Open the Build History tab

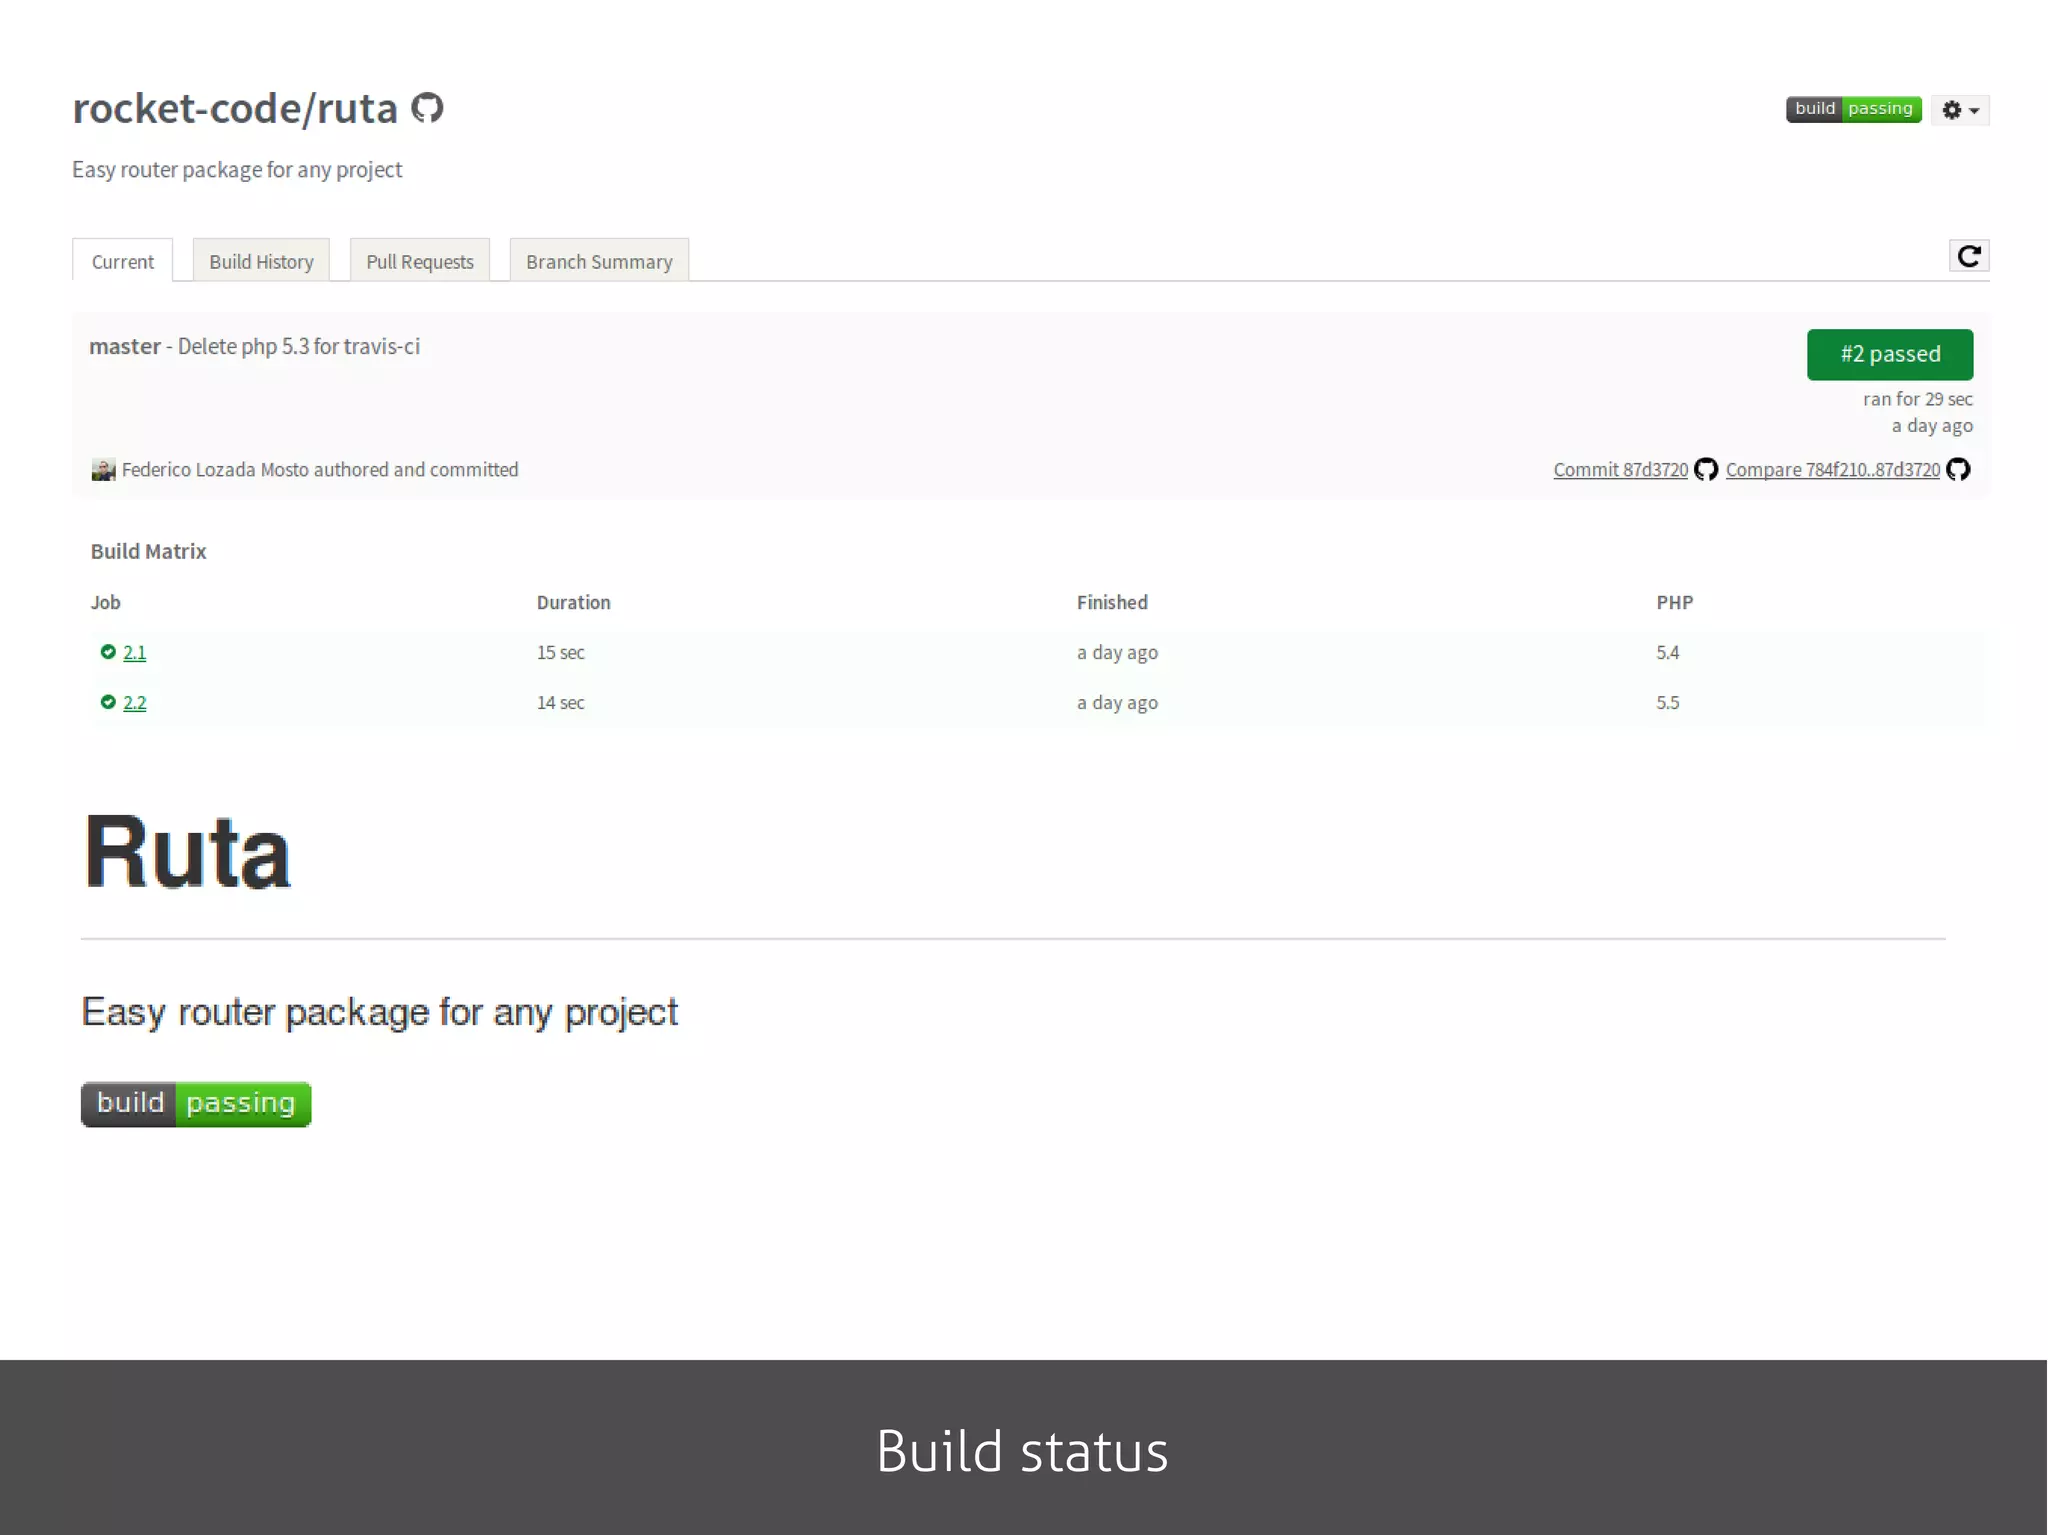pos(261,261)
